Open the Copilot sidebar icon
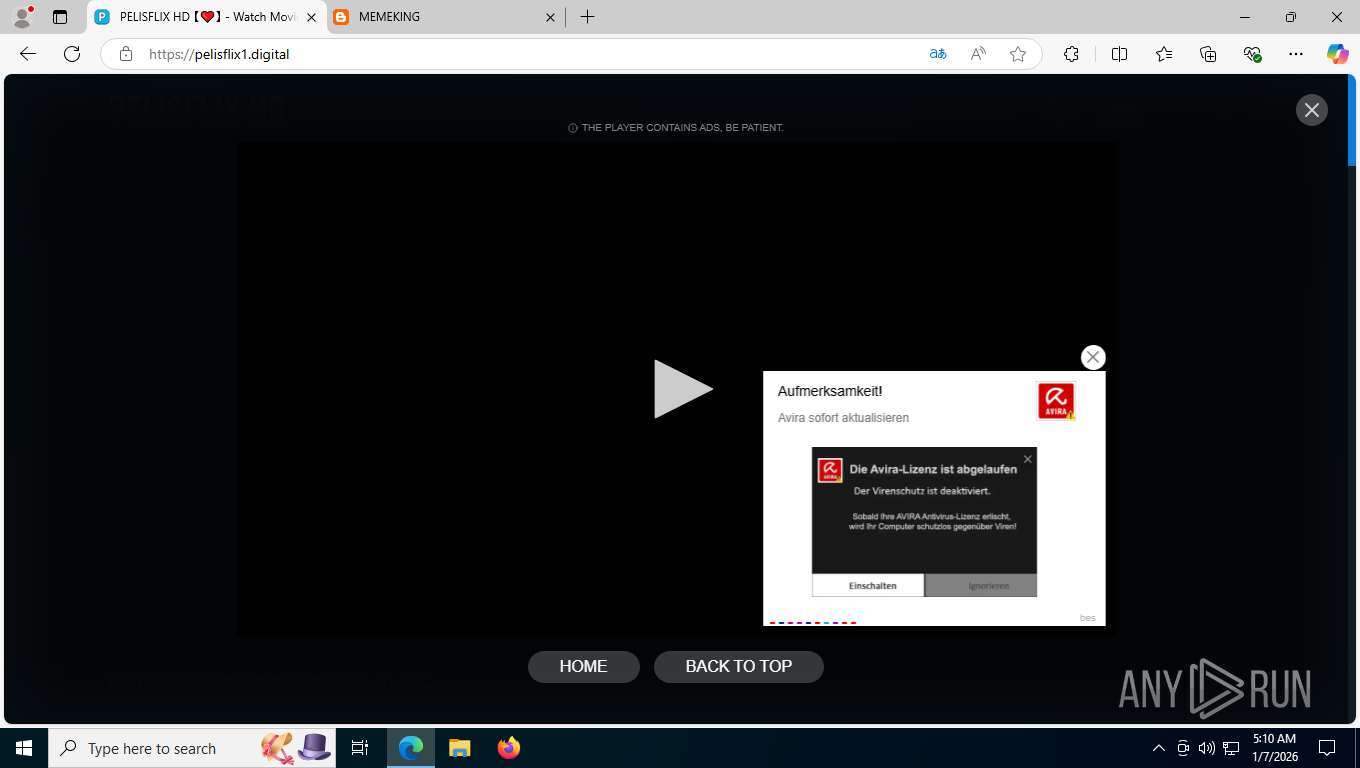The image size is (1360, 768). pos(1338,54)
